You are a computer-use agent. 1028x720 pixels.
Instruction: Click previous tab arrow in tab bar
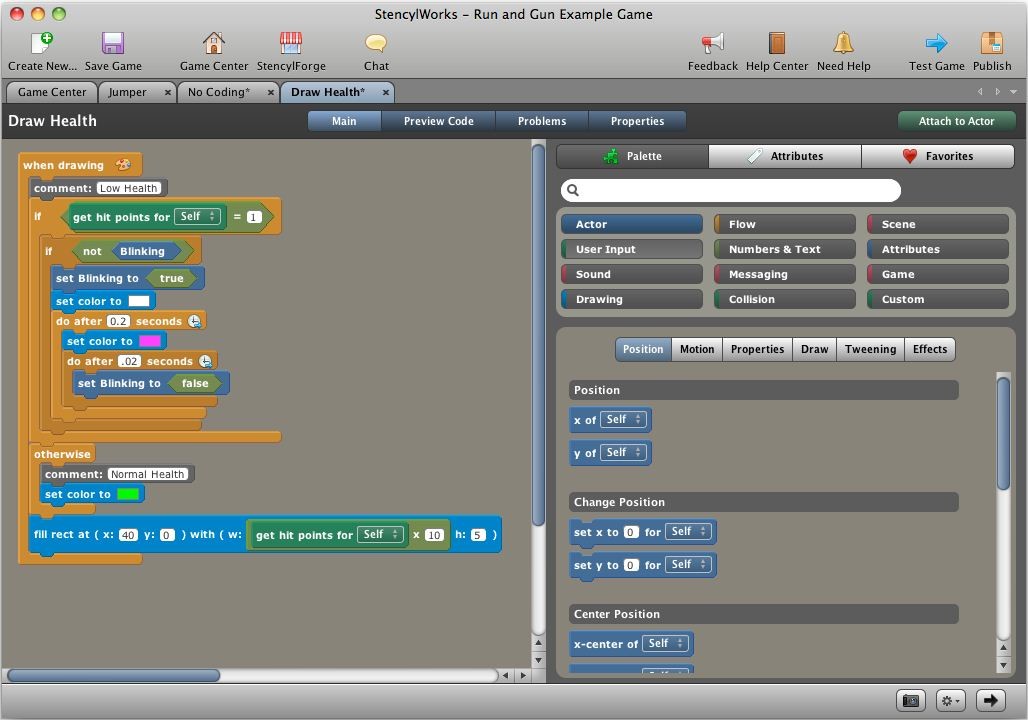click(980, 92)
